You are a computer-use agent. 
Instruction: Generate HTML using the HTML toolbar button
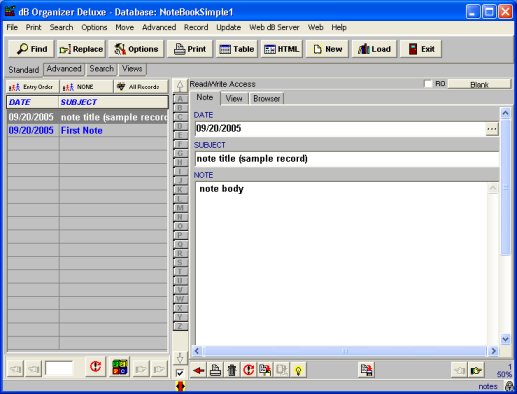pyautogui.click(x=282, y=49)
